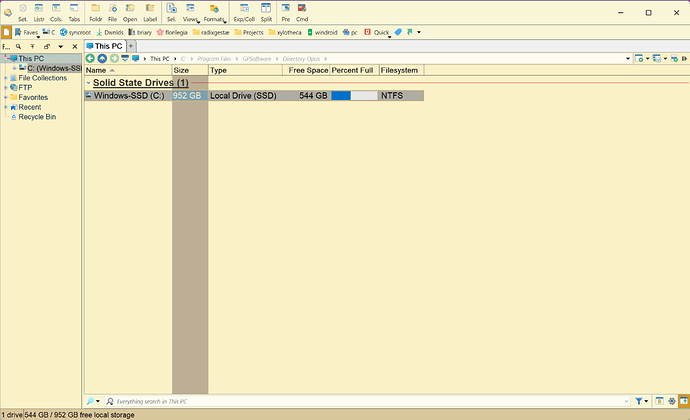Select Recycle Bin in the folder tree
Viewport: 690px width, 420px height.
tap(39, 117)
